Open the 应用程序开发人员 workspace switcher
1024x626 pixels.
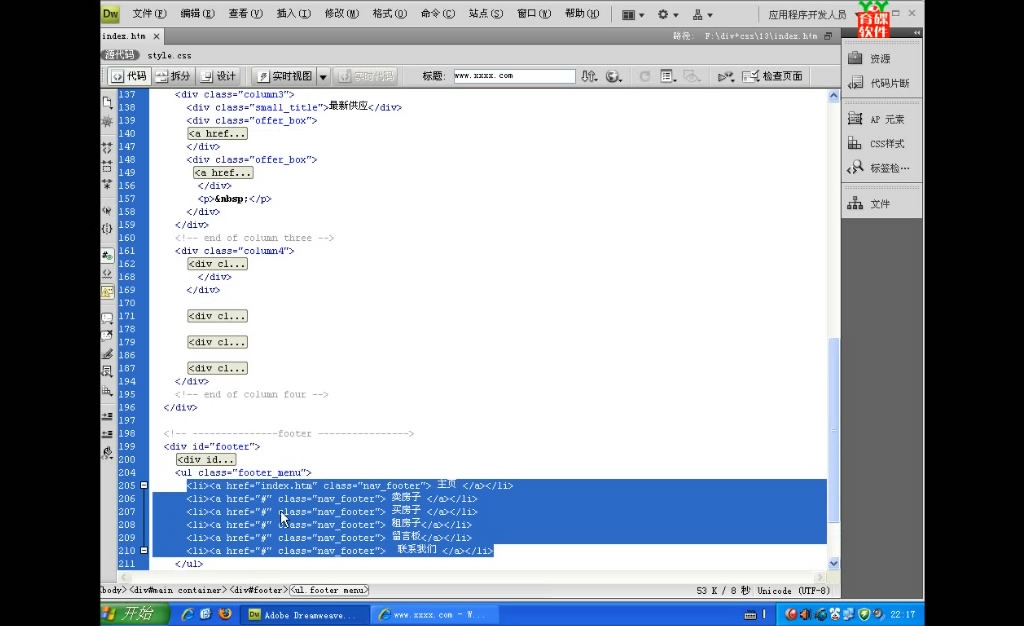(807, 14)
